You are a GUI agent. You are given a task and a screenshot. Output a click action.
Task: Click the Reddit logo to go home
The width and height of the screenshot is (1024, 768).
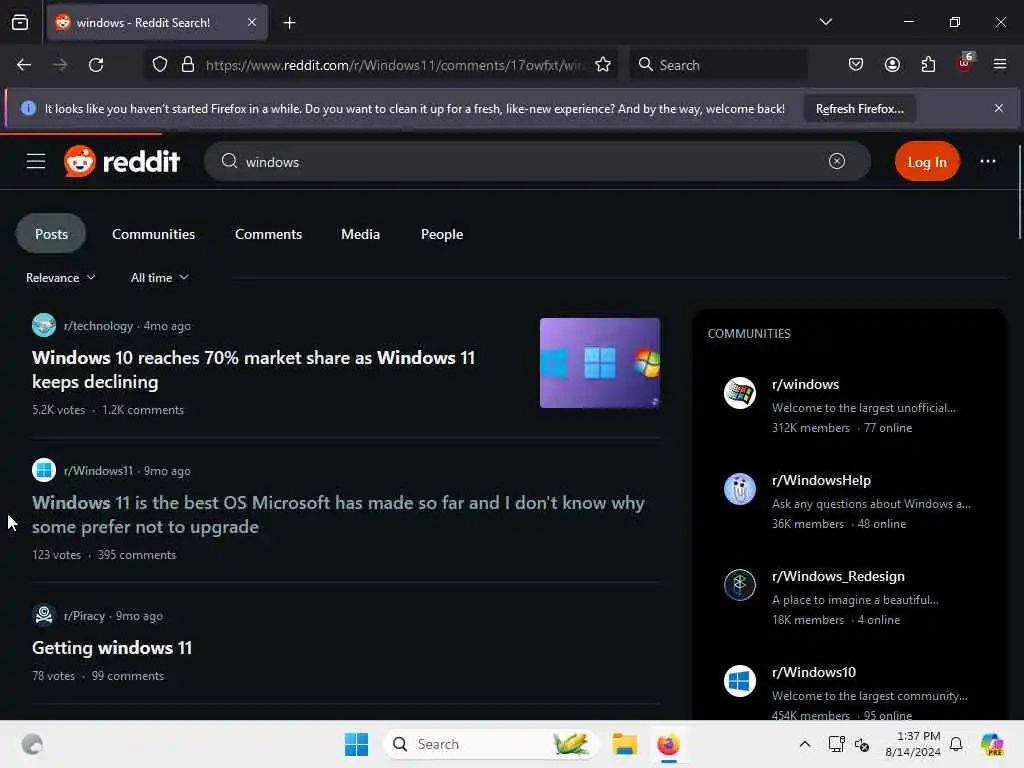(121, 161)
